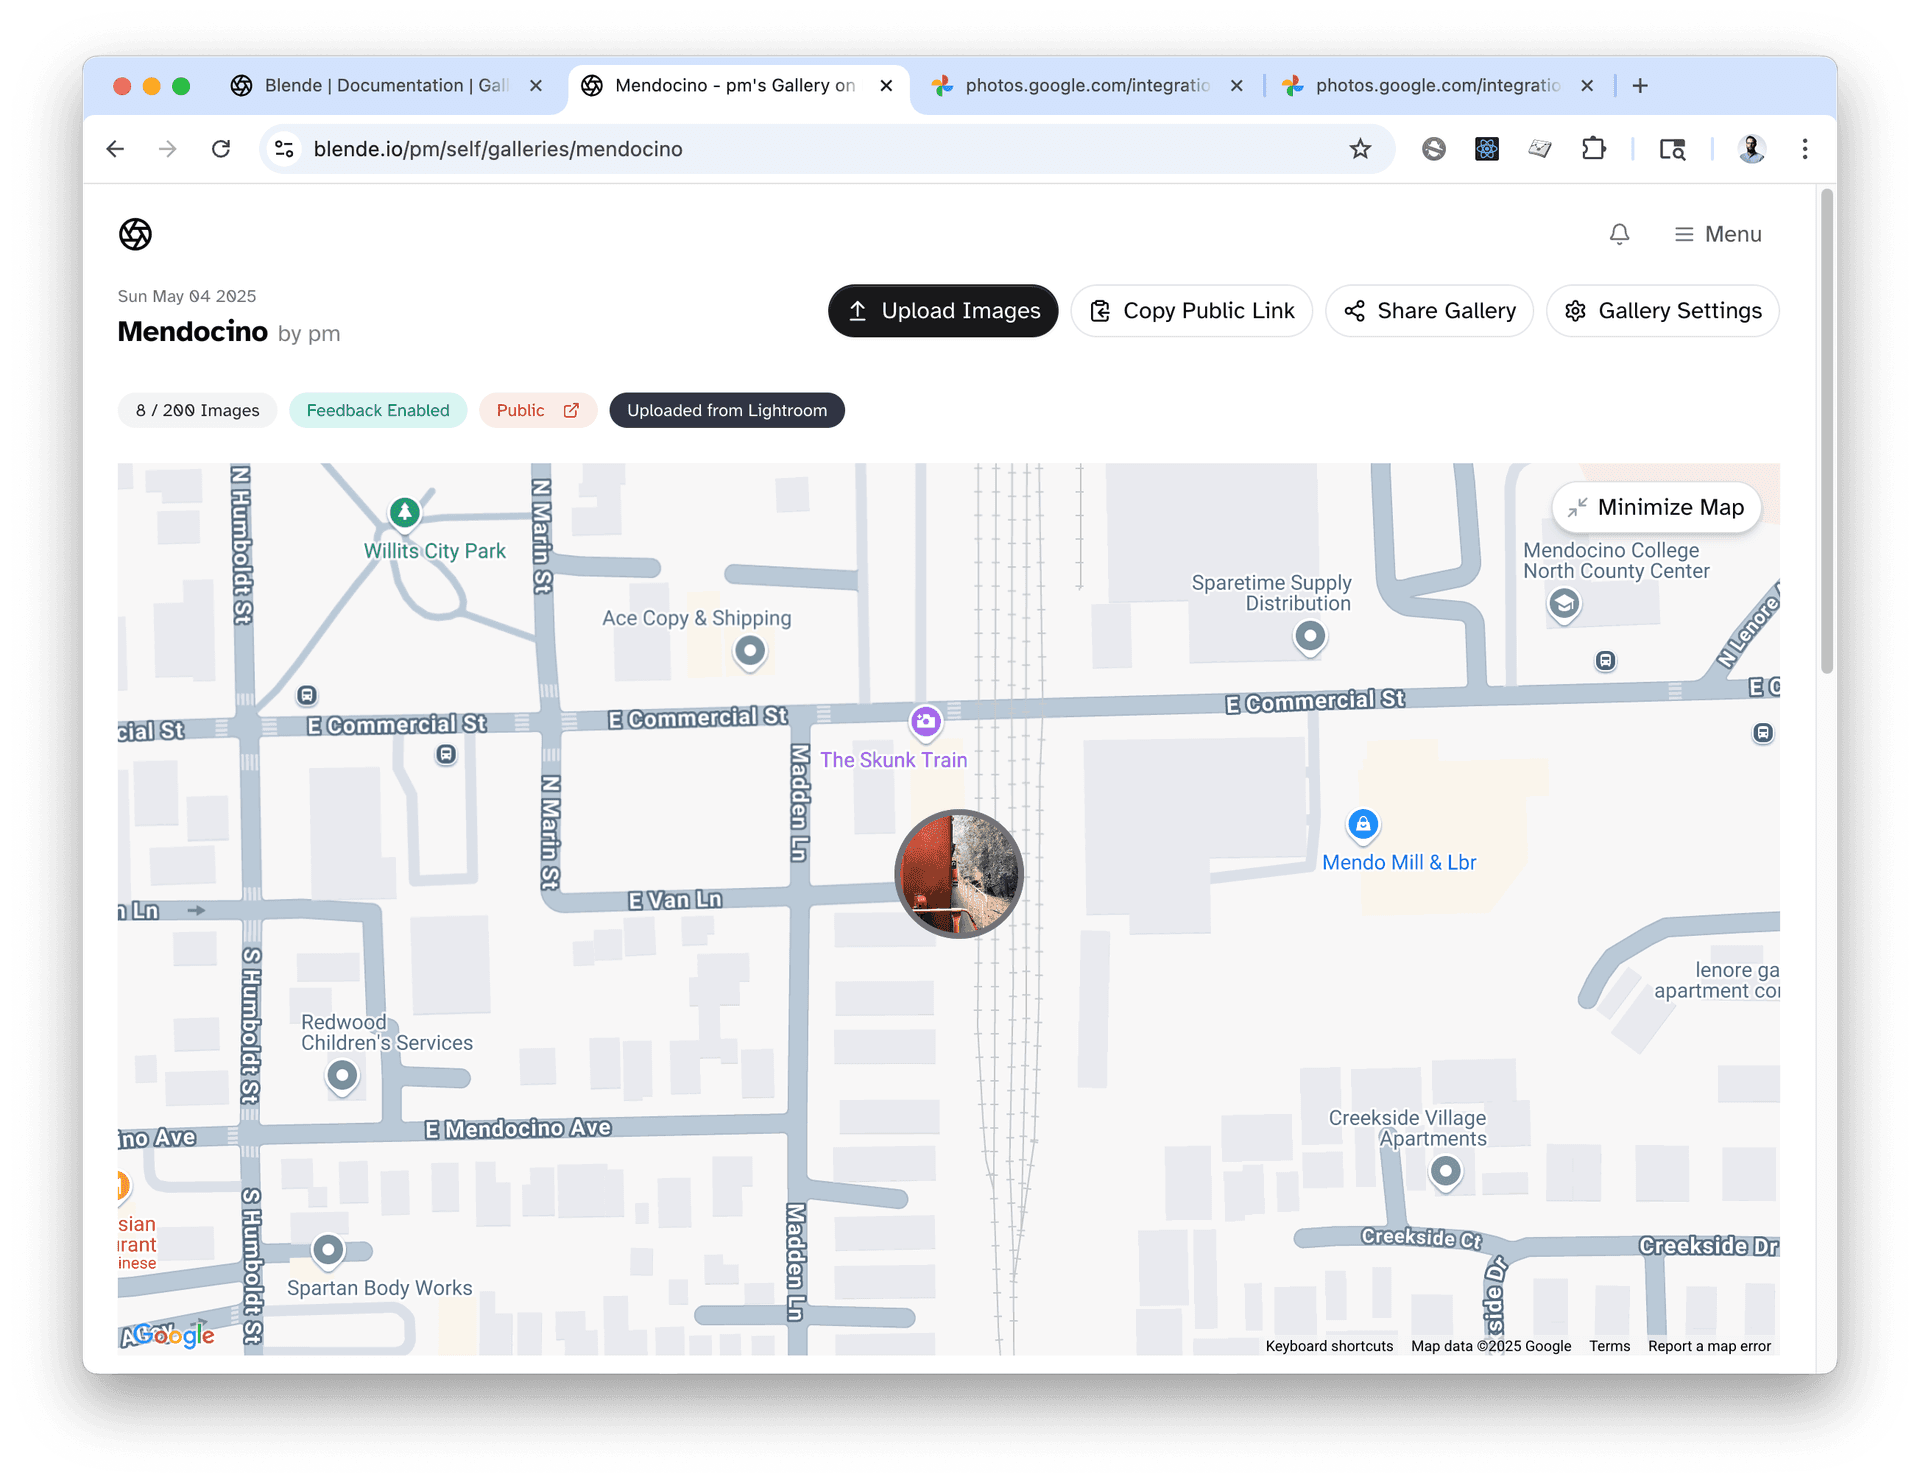Open the Chrome extensions puzzle icon
1920x1483 pixels.
(1593, 148)
